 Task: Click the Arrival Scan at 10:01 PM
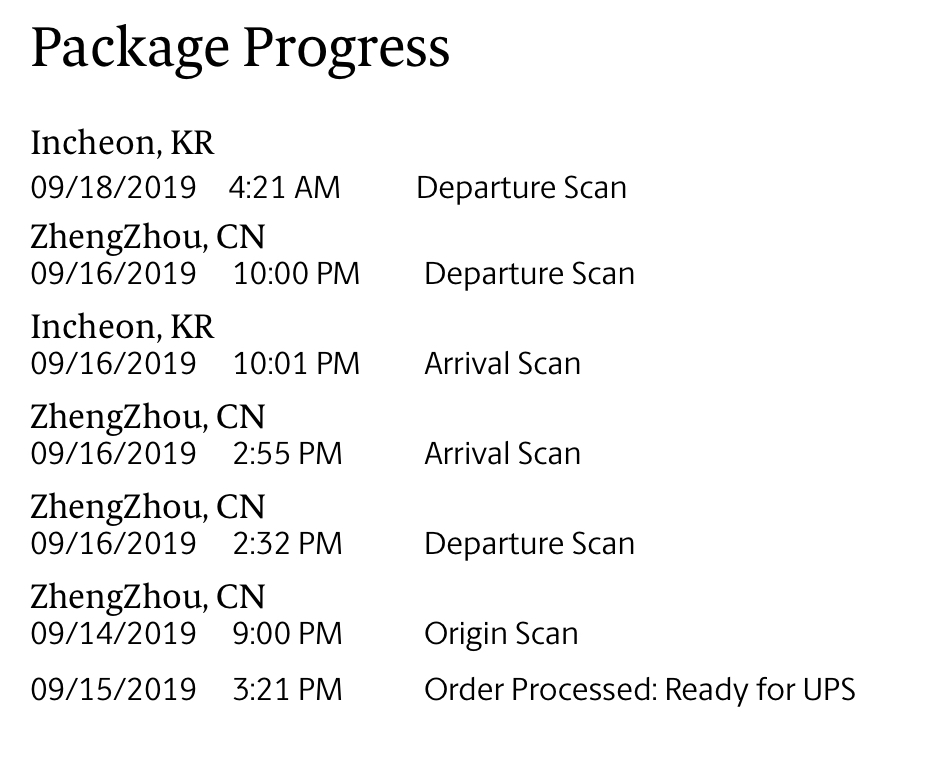pos(502,364)
